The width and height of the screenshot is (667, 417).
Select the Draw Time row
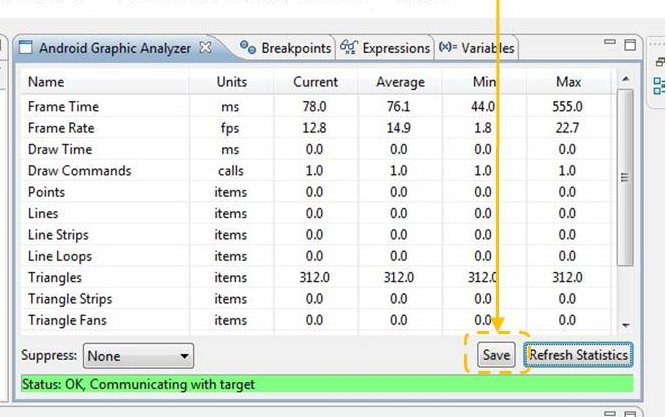pyautogui.click(x=316, y=149)
